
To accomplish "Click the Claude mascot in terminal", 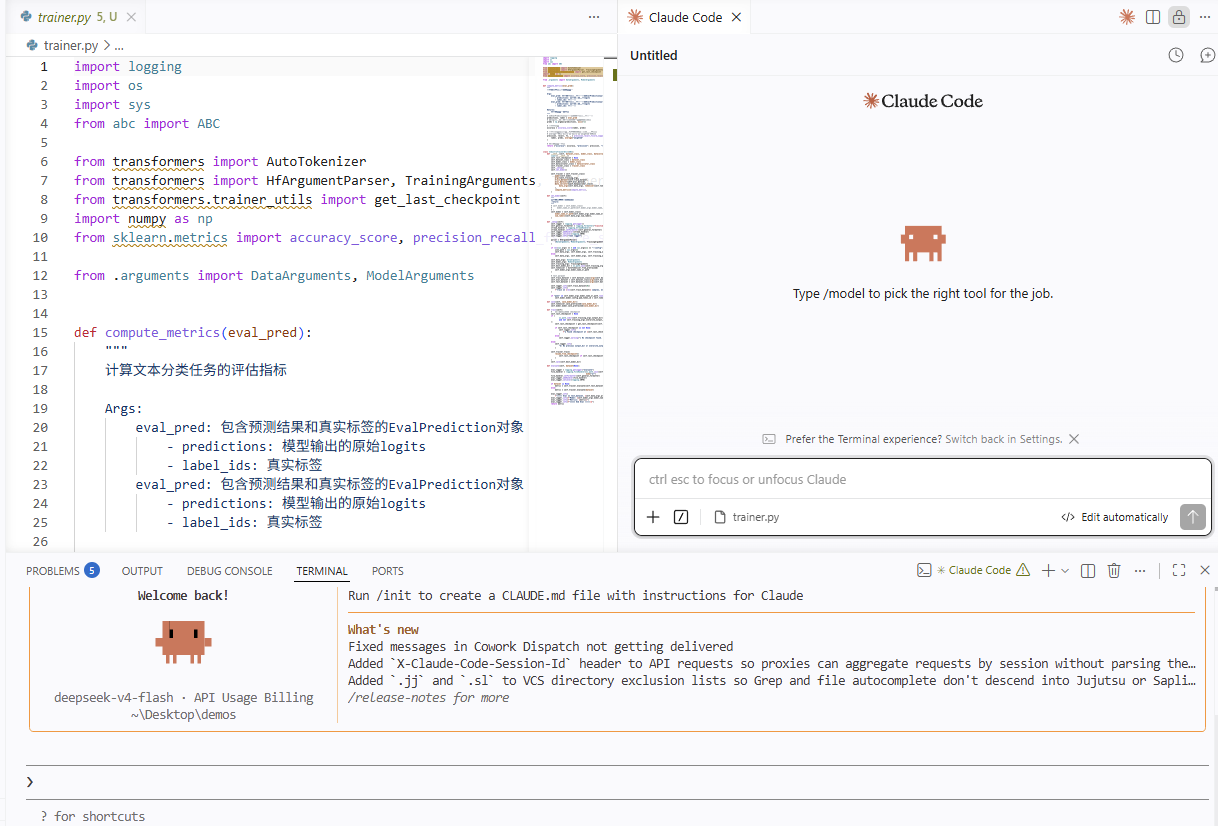I will (x=183, y=642).
